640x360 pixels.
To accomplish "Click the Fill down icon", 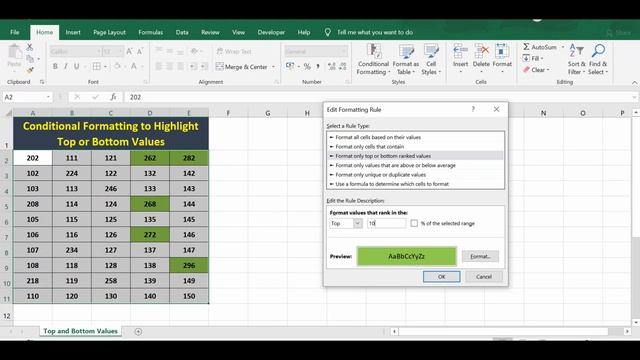I will tap(527, 58).
